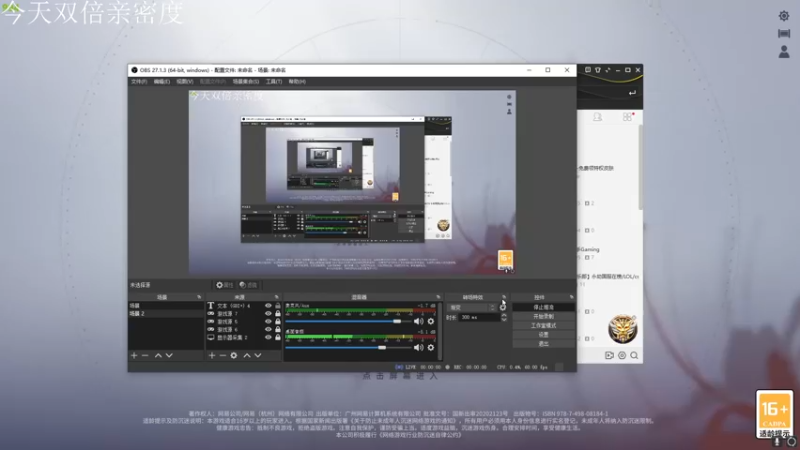
Task: Hide the source 7 eye icon
Action: coord(268,314)
